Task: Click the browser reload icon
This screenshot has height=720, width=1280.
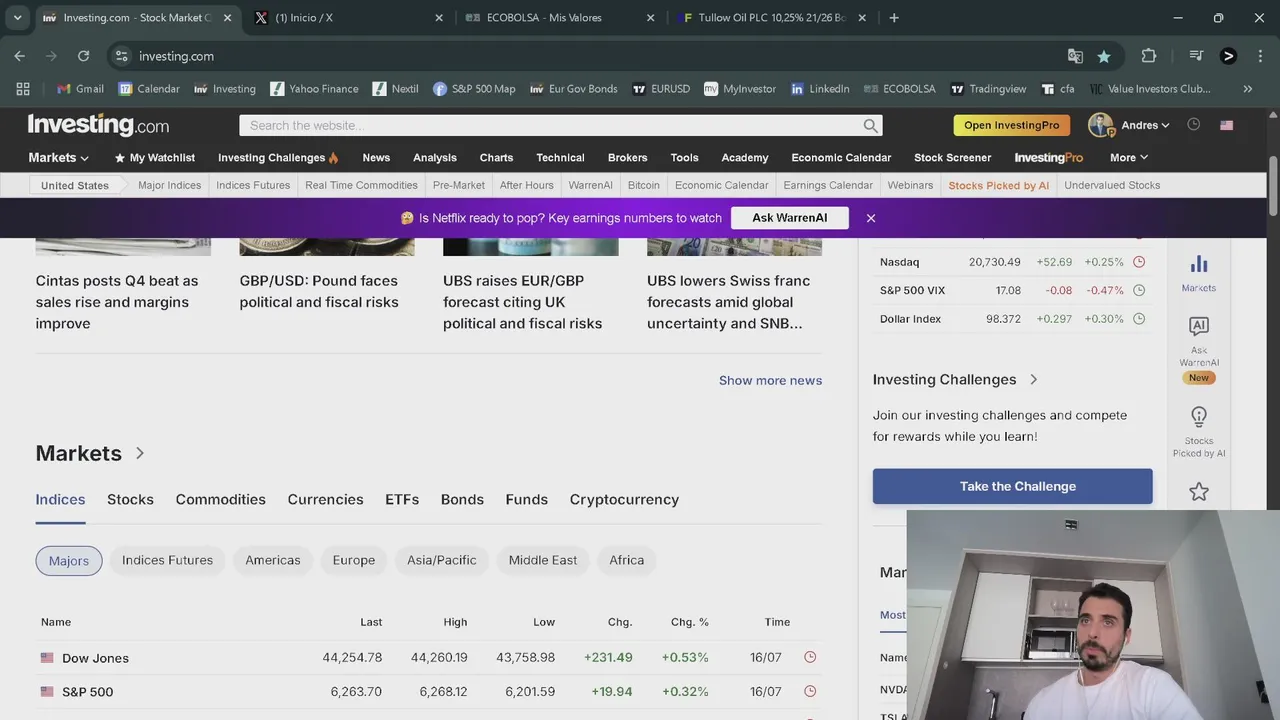Action: [x=83, y=56]
